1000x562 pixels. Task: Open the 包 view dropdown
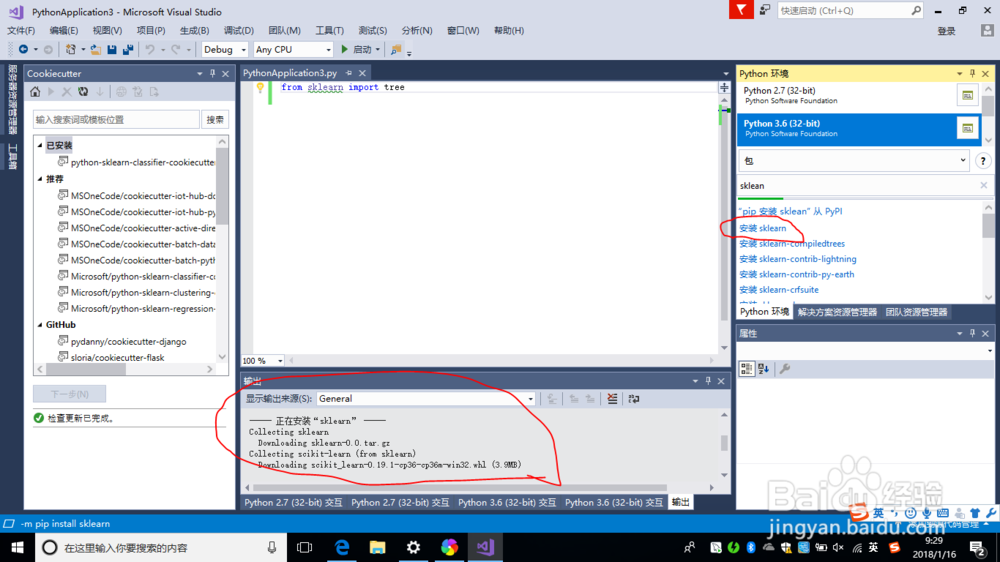(x=962, y=161)
